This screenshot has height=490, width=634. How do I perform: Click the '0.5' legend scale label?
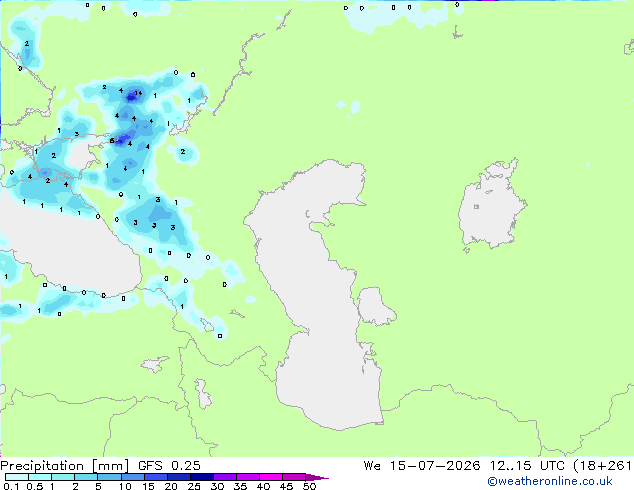pyautogui.click(x=35, y=486)
